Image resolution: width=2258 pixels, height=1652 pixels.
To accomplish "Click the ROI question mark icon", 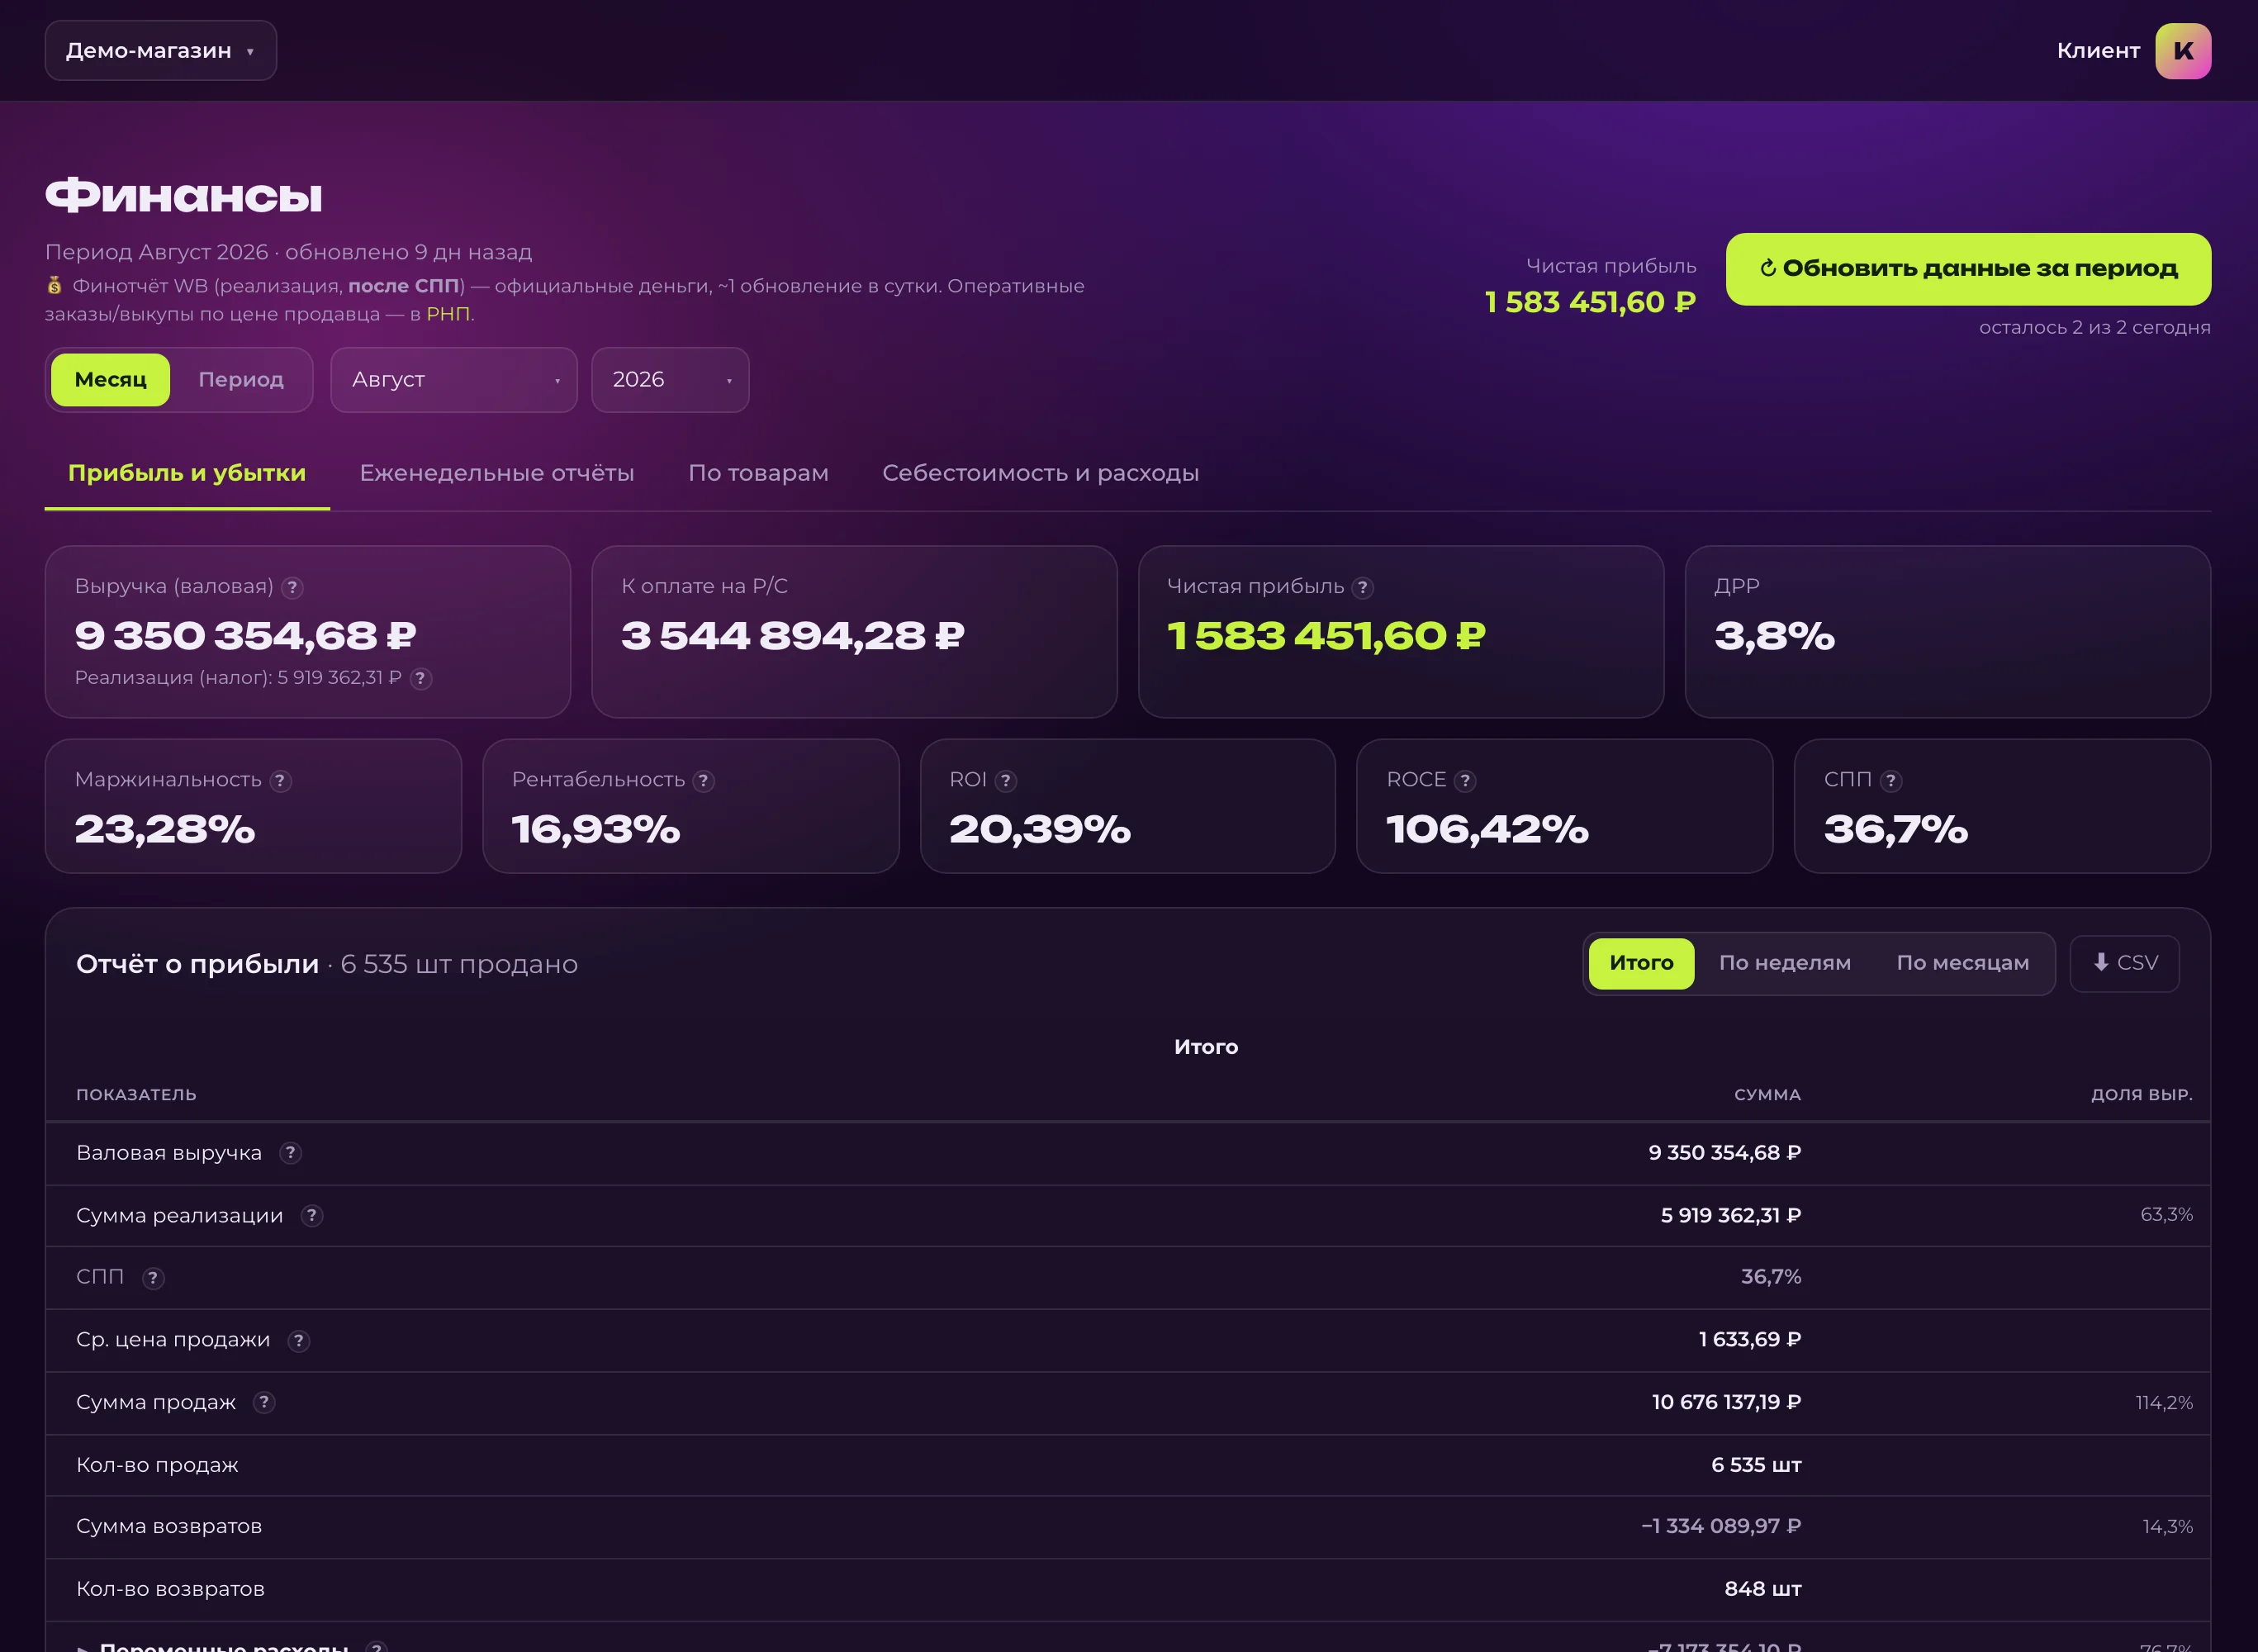I will pos(1006,781).
